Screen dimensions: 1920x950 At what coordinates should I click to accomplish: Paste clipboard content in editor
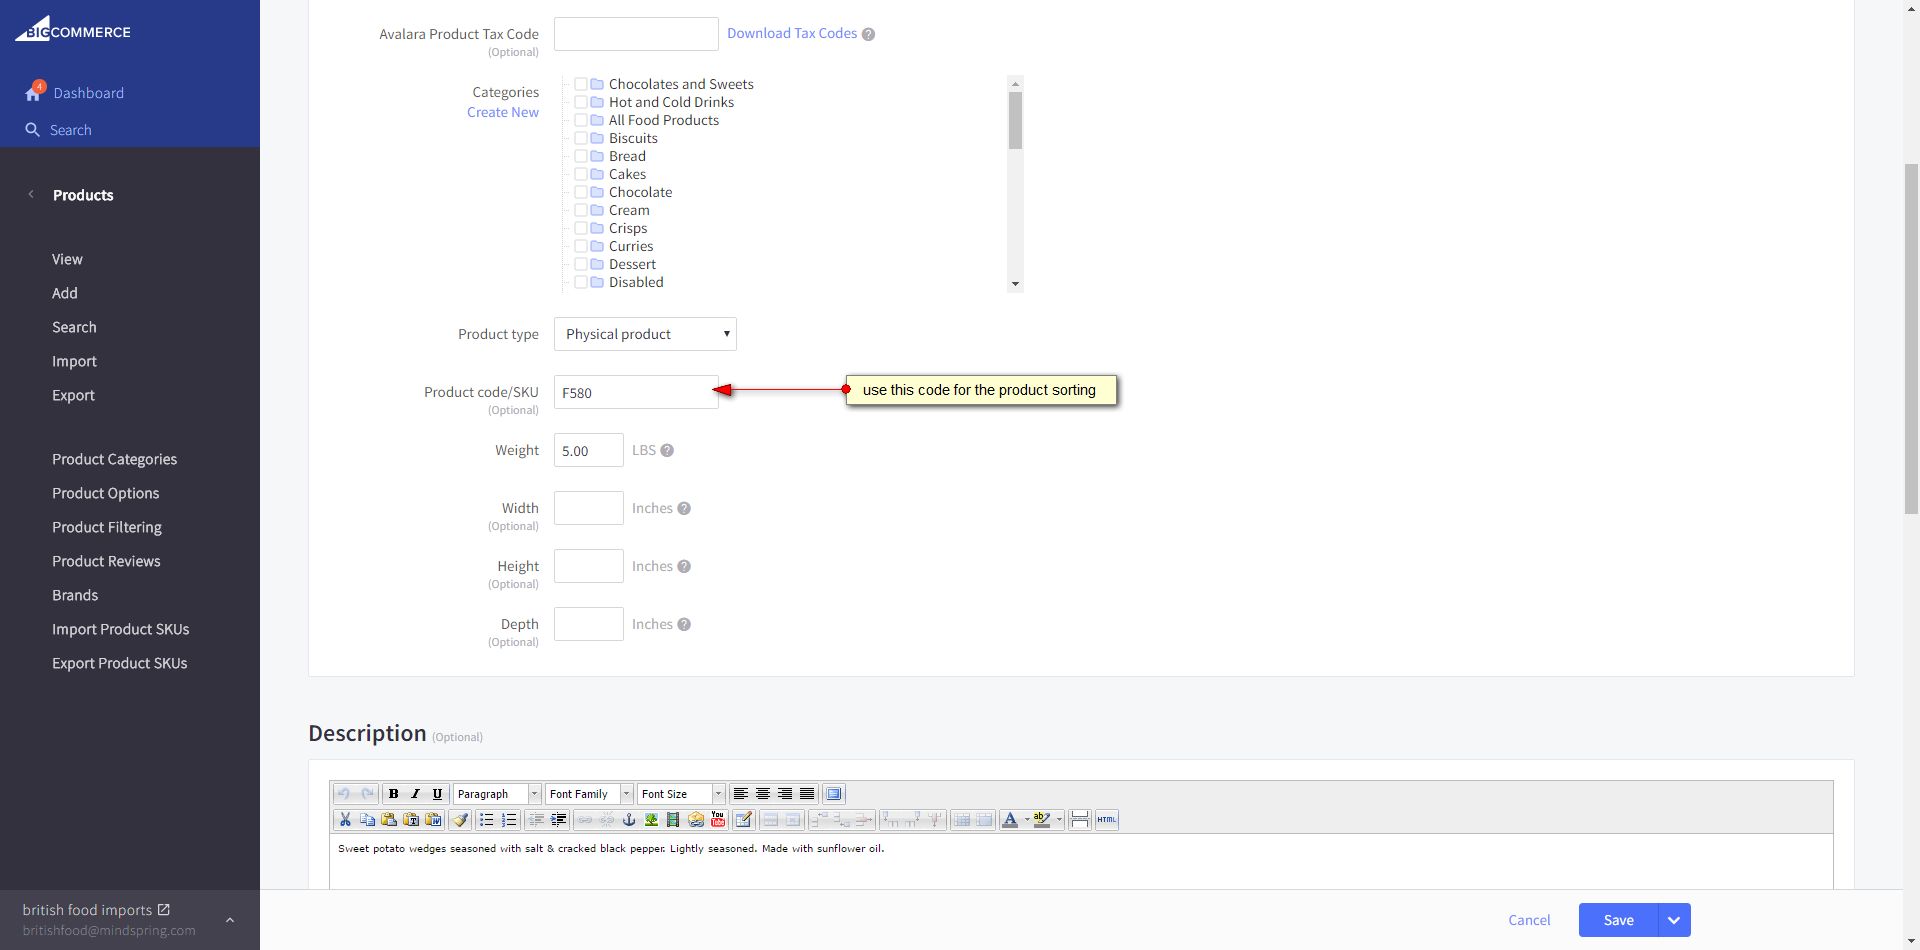[x=389, y=820]
